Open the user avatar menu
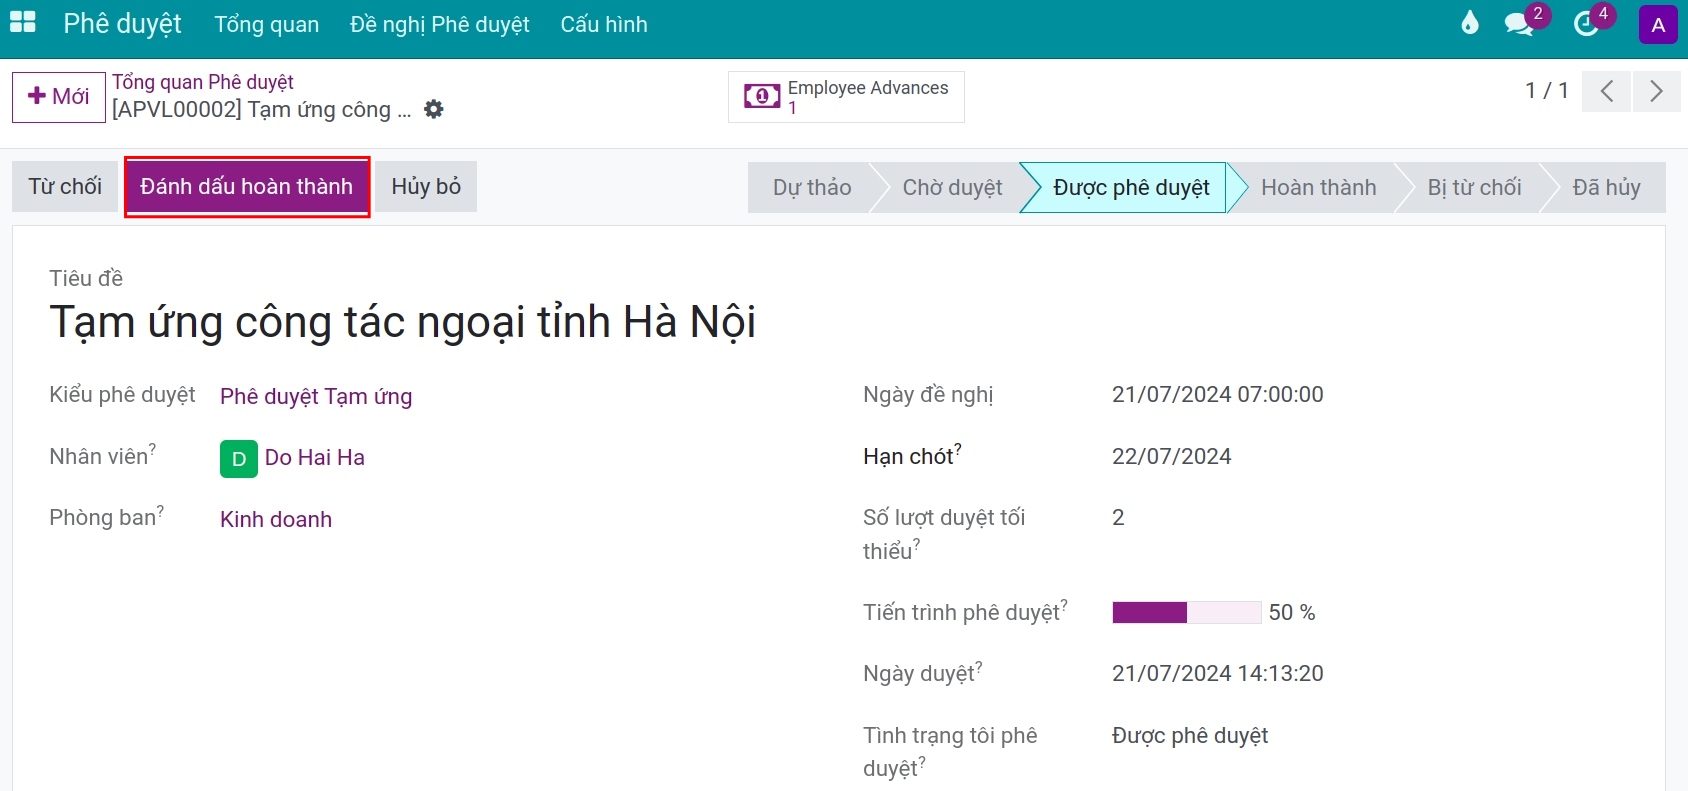This screenshot has width=1688, height=791. pos(1658,25)
